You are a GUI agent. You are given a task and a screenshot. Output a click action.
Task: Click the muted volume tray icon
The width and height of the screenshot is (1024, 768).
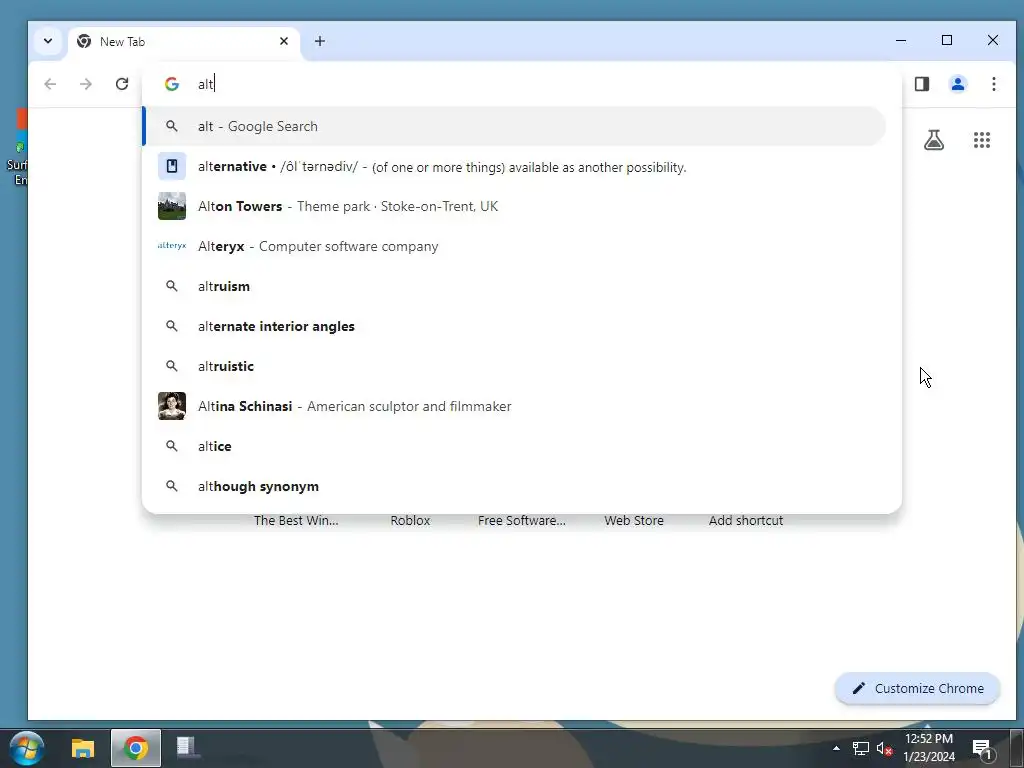click(884, 749)
